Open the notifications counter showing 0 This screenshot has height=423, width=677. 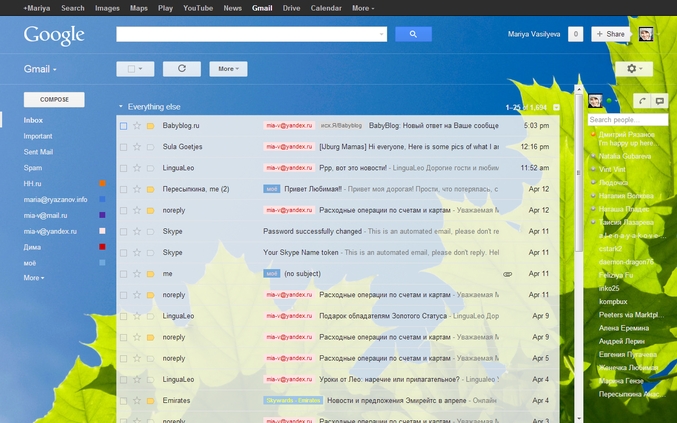(x=575, y=34)
